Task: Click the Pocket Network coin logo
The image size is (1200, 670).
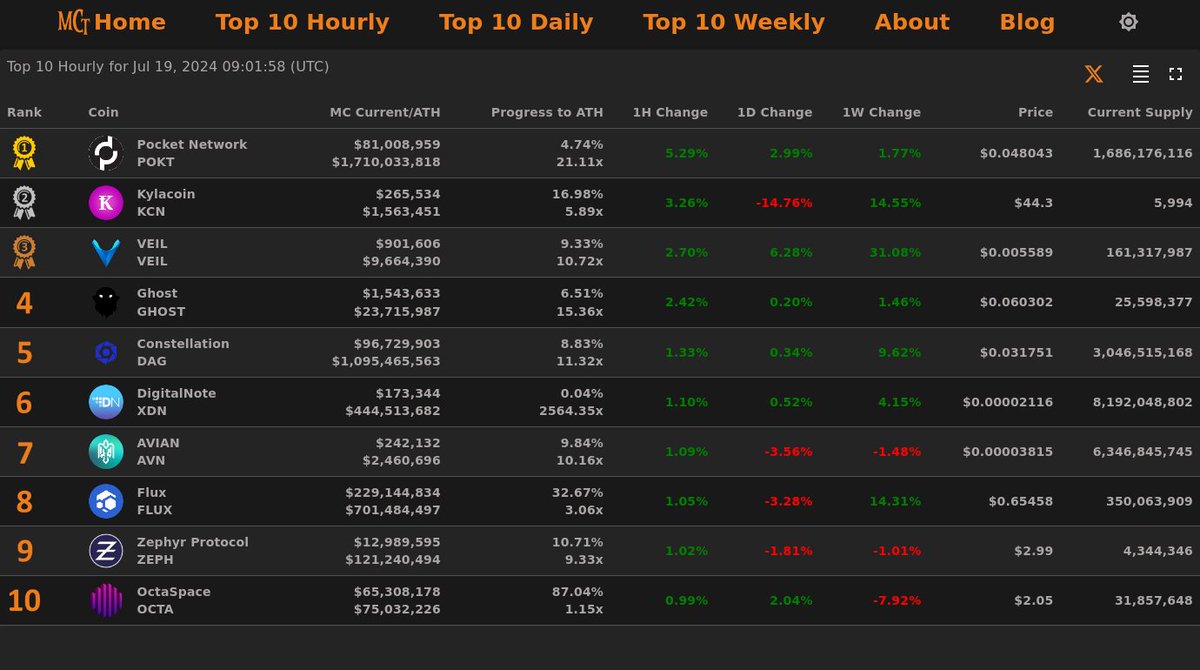Action: (106, 153)
